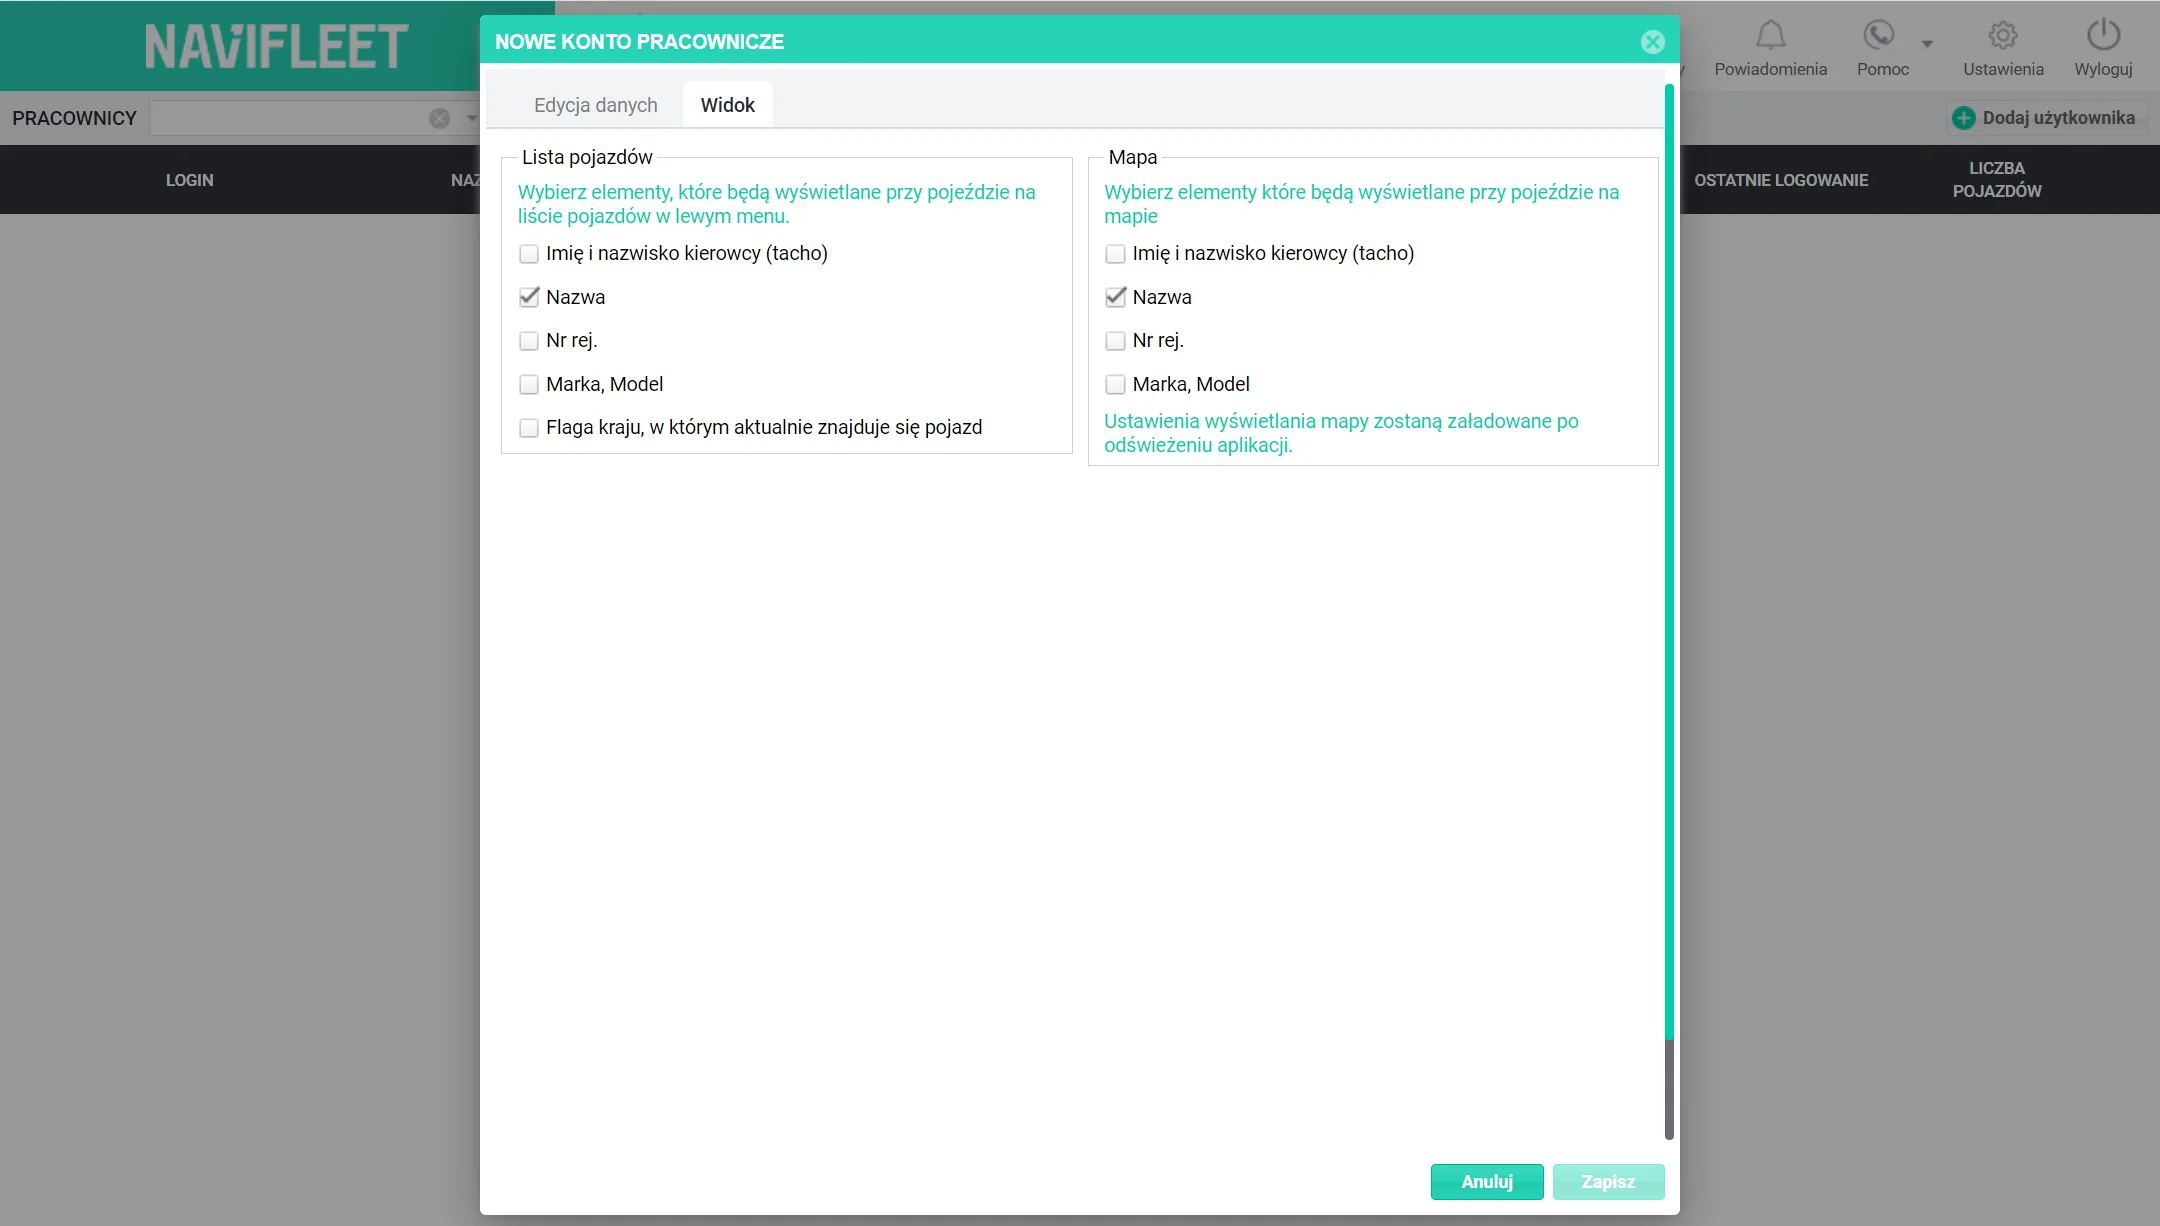Select the Widok tab
The image size is (2160, 1226).
[727, 105]
